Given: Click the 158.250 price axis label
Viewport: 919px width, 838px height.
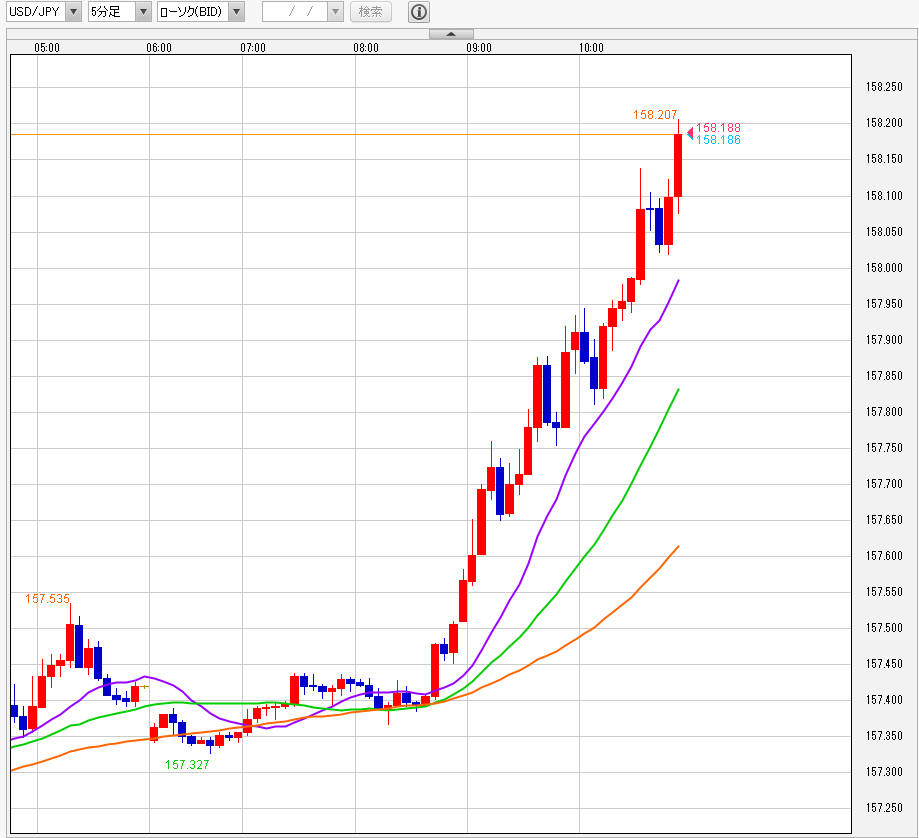Looking at the screenshot, I should click(884, 87).
